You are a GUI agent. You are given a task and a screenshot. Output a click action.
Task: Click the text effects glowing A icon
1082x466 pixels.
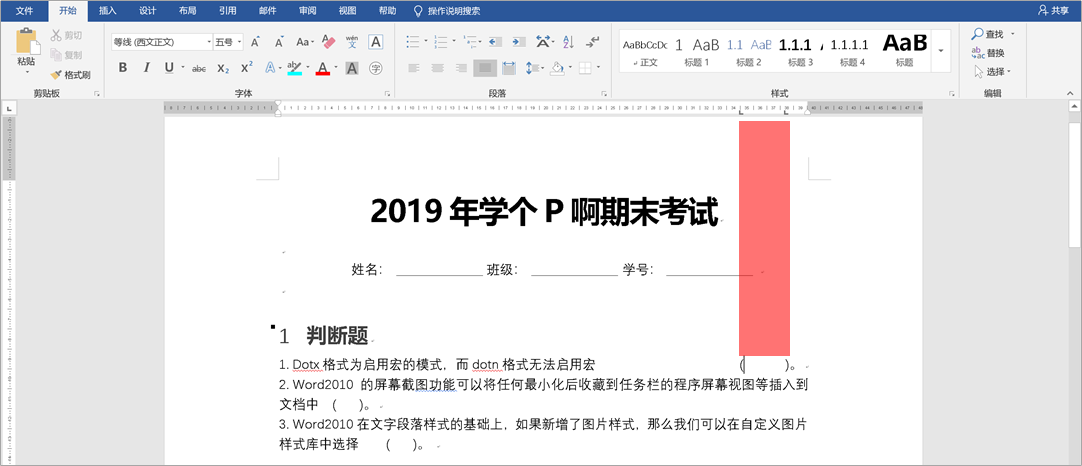point(270,68)
